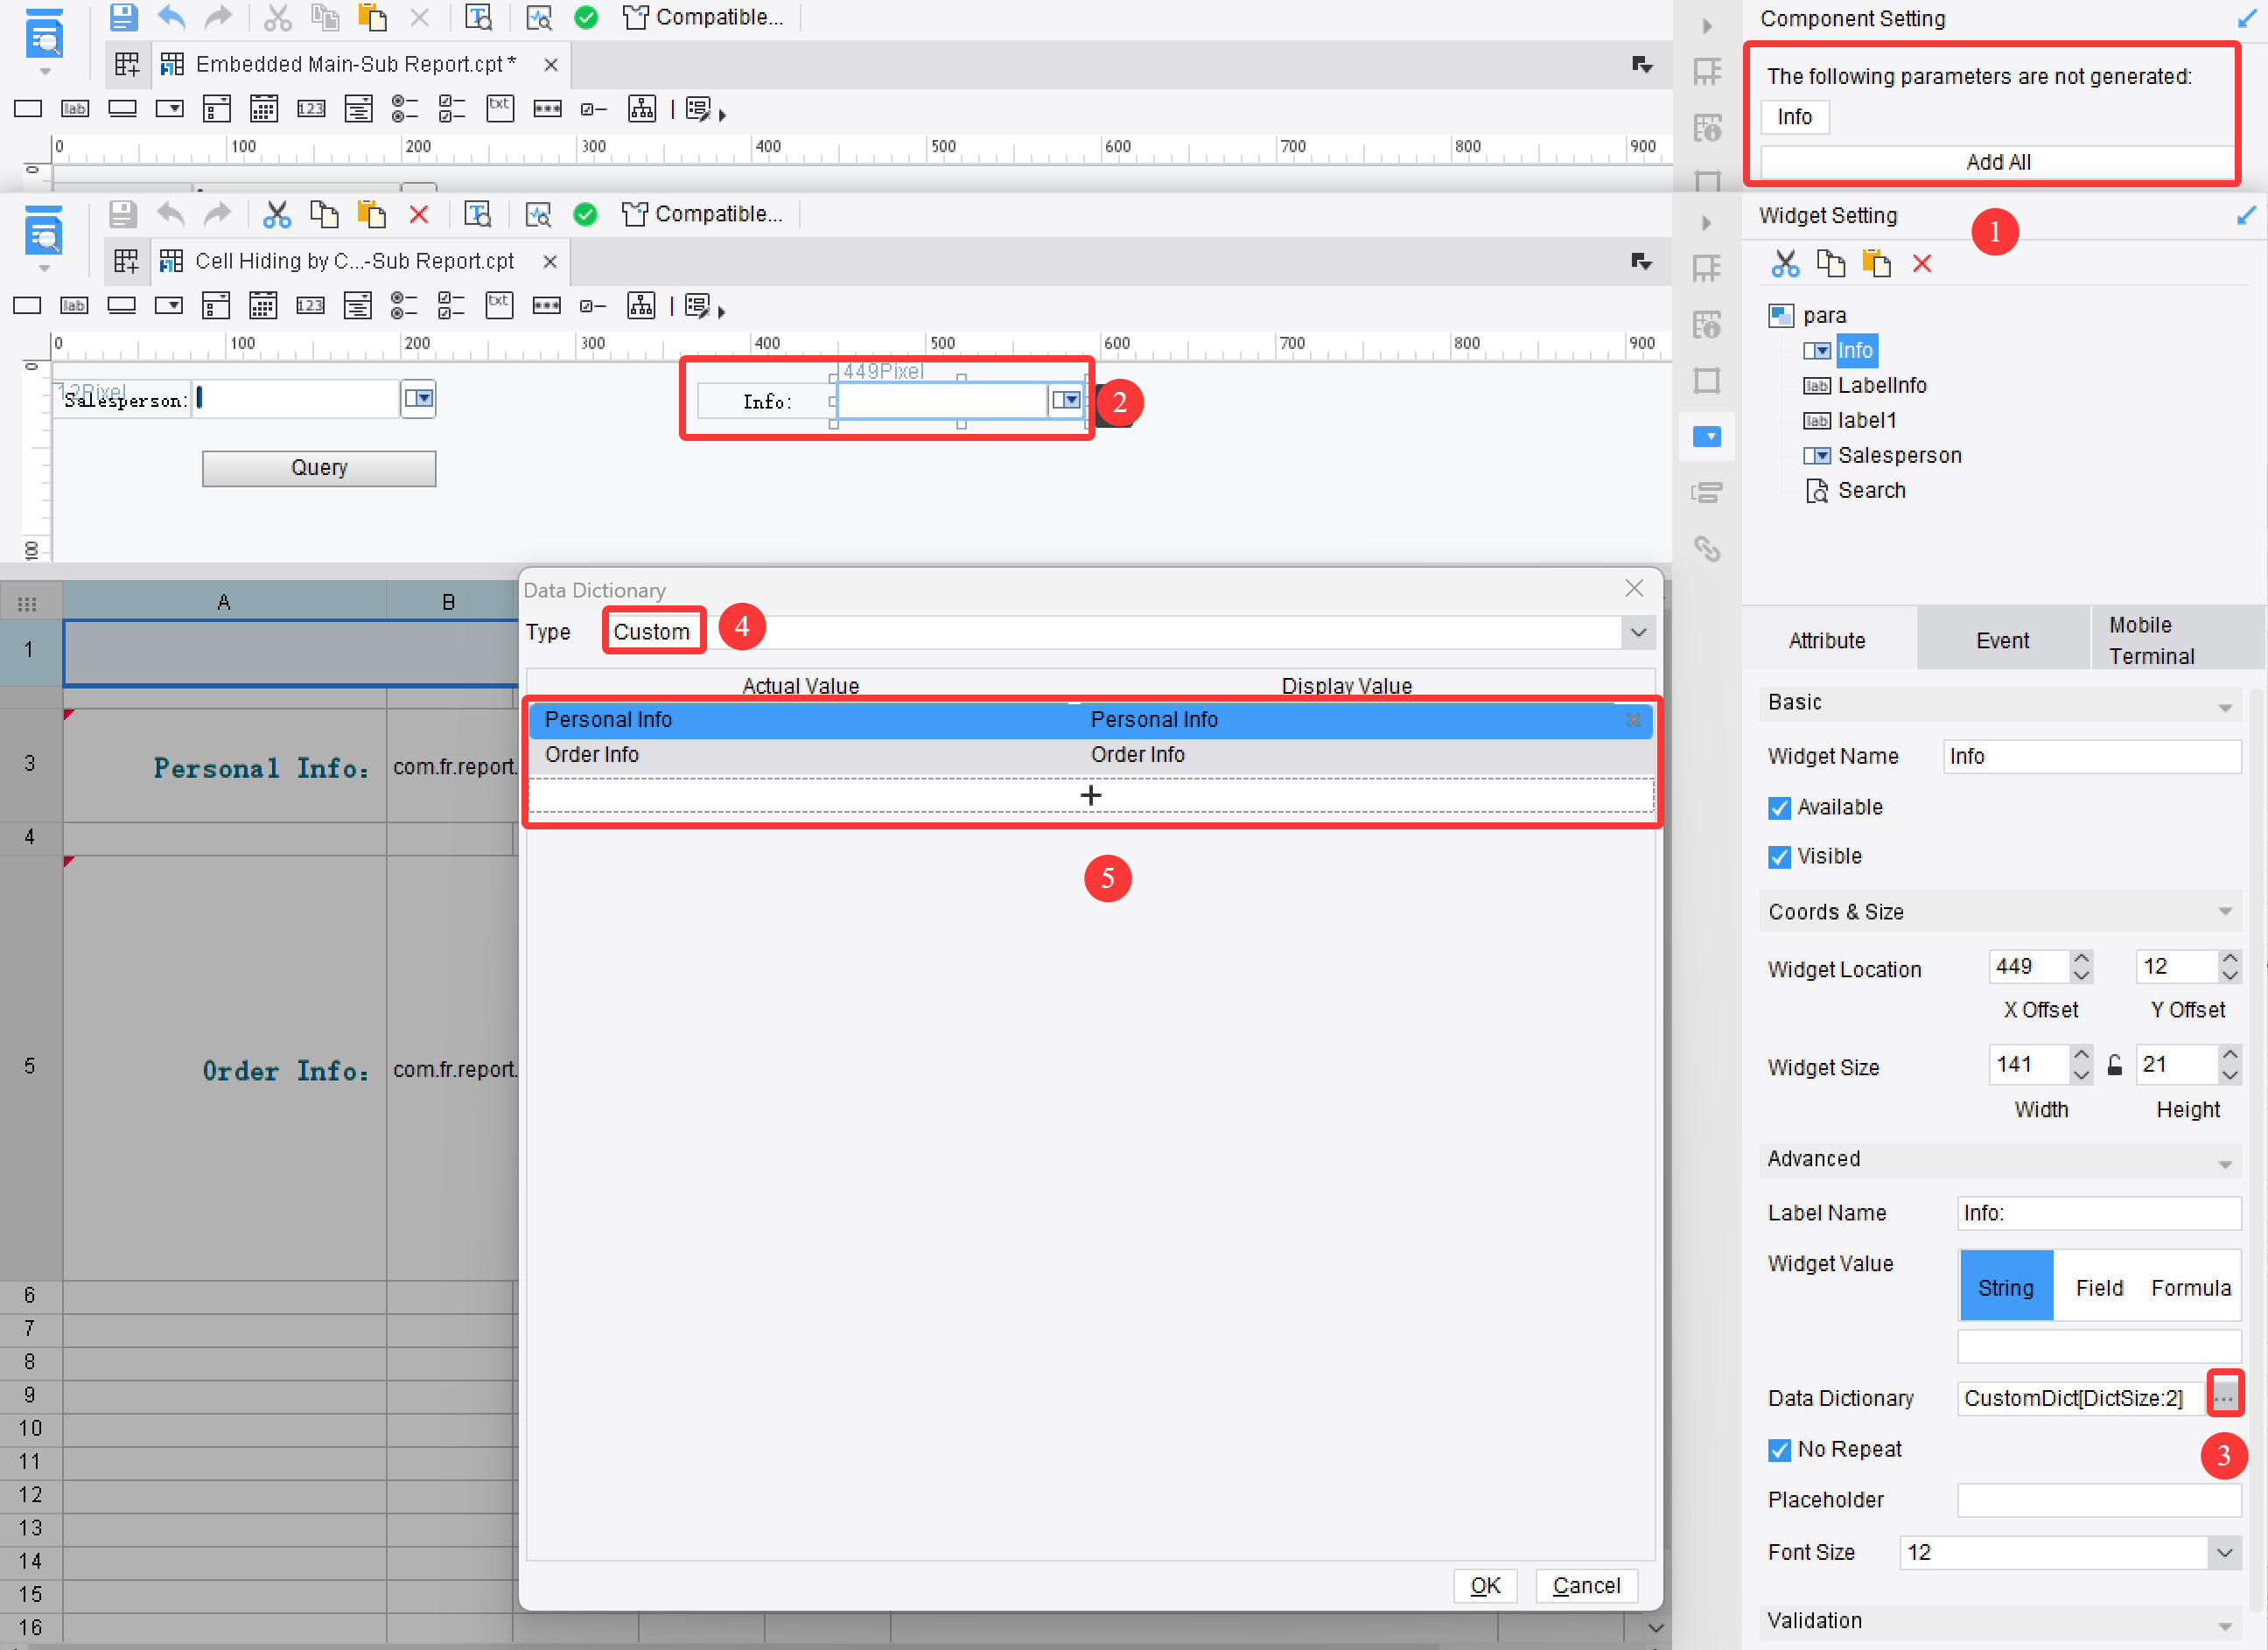Delete selected widget using red X in Widget Setting
This screenshot has height=1650, width=2268.
coord(1922,263)
